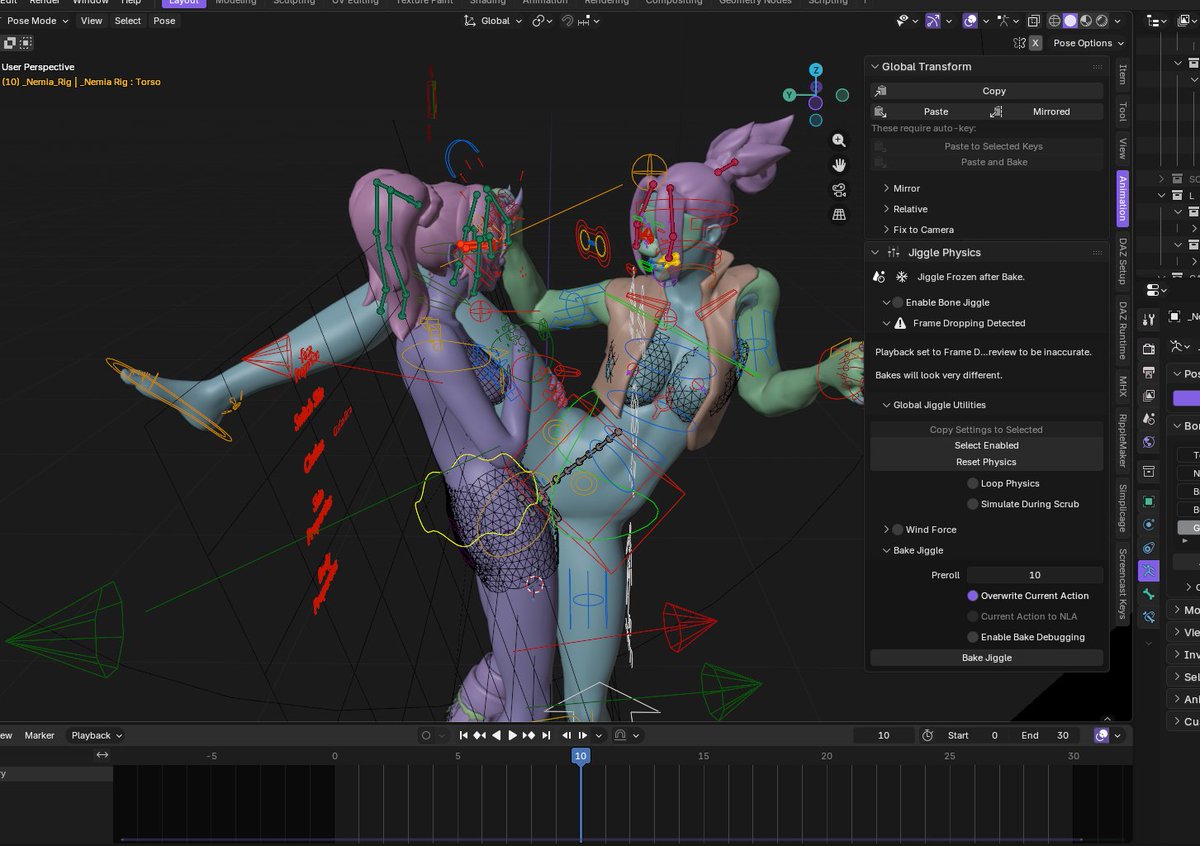Toggle the Wind Force checkbox
1200x846 pixels.
[898, 529]
